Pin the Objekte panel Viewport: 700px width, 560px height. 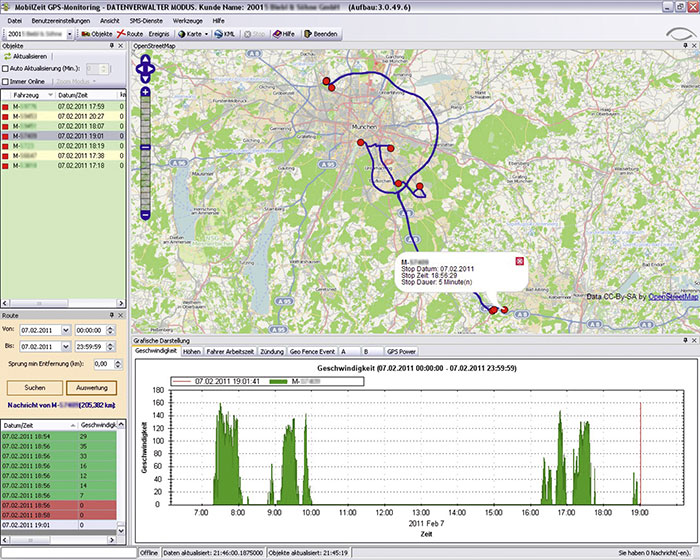click(x=112, y=46)
